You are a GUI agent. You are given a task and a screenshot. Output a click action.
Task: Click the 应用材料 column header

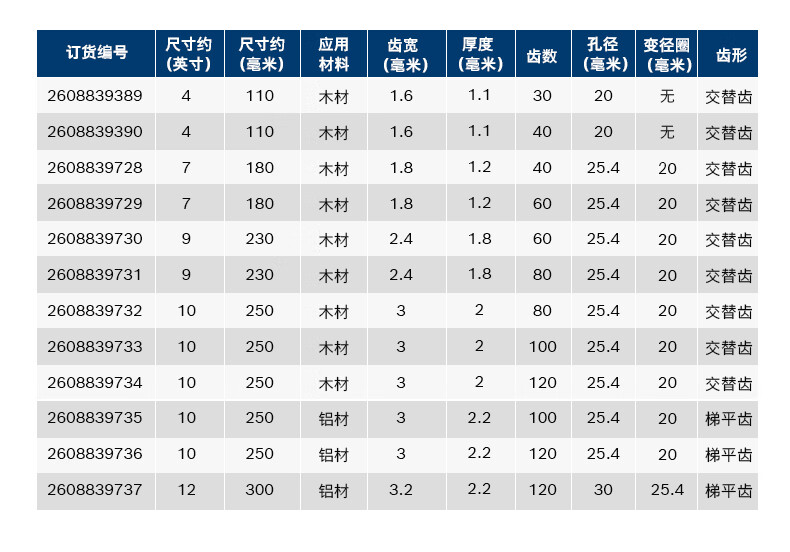tap(334, 54)
